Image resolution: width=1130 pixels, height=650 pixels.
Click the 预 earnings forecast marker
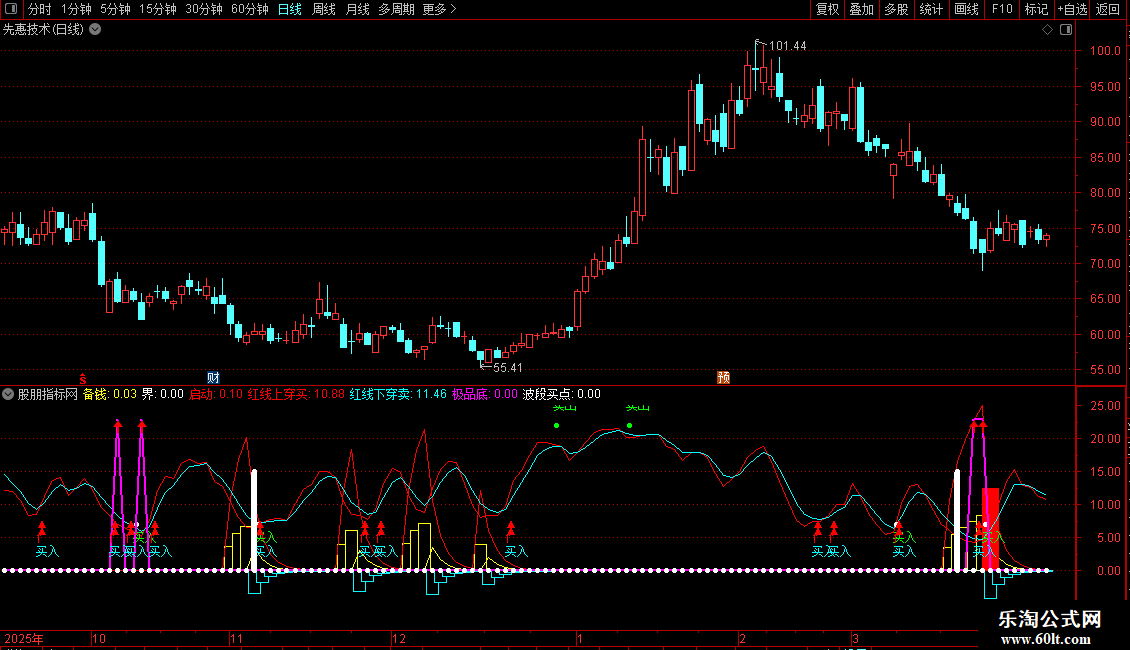724,378
